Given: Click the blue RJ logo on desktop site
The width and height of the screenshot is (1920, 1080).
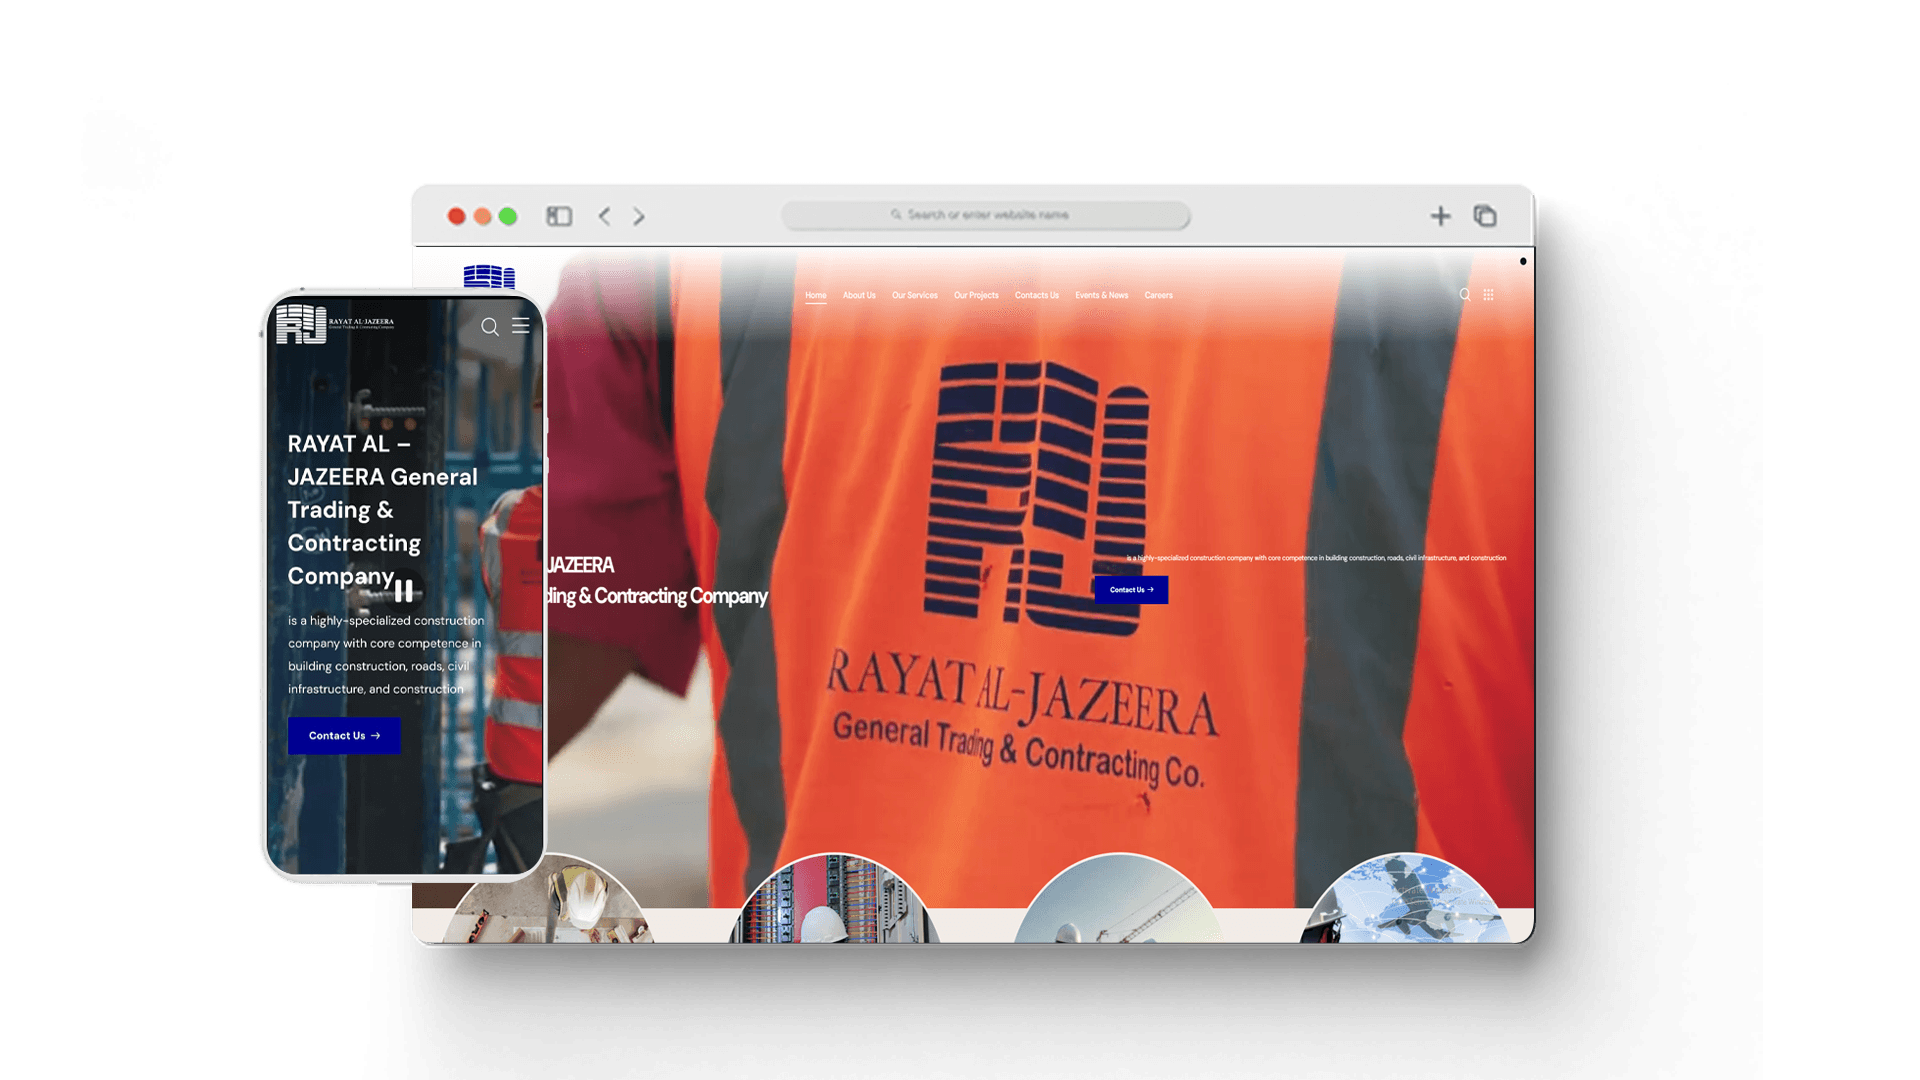Looking at the screenshot, I should coord(489,276).
